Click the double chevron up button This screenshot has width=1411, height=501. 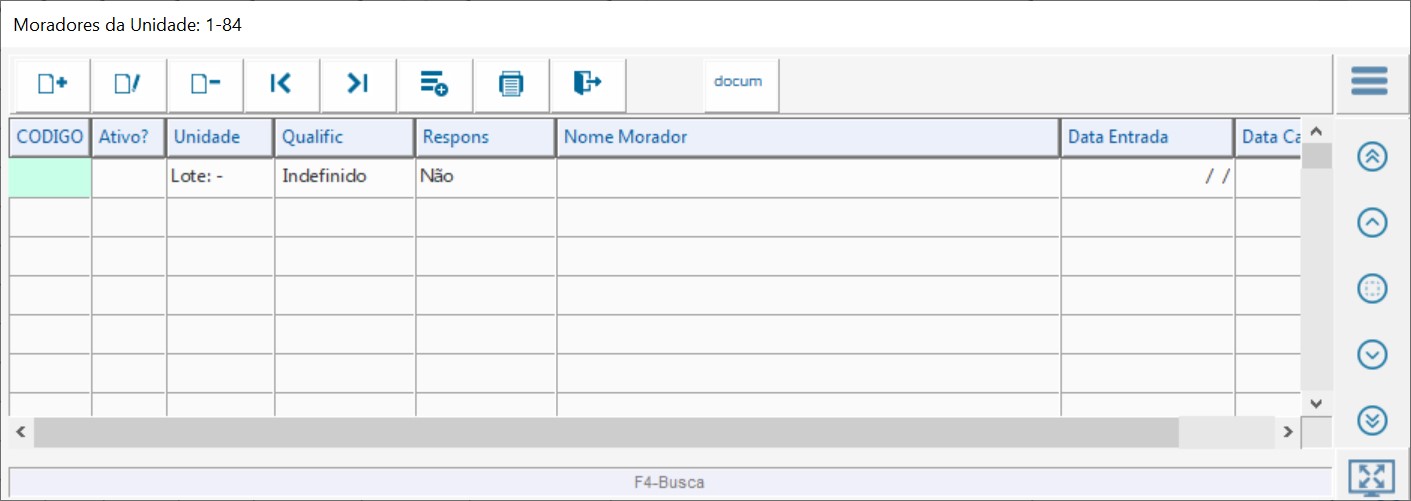coord(1372,157)
